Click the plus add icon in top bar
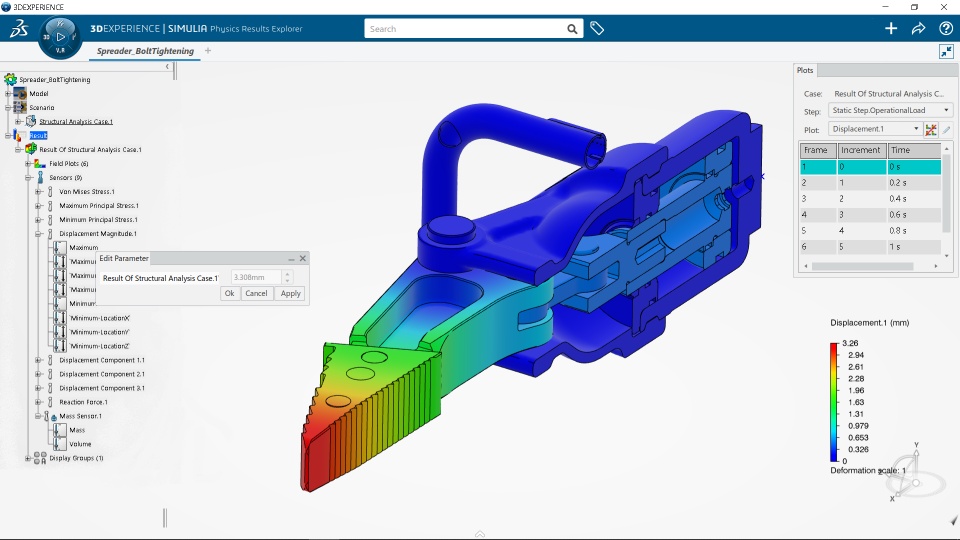This screenshot has height=540, width=960. (x=891, y=28)
